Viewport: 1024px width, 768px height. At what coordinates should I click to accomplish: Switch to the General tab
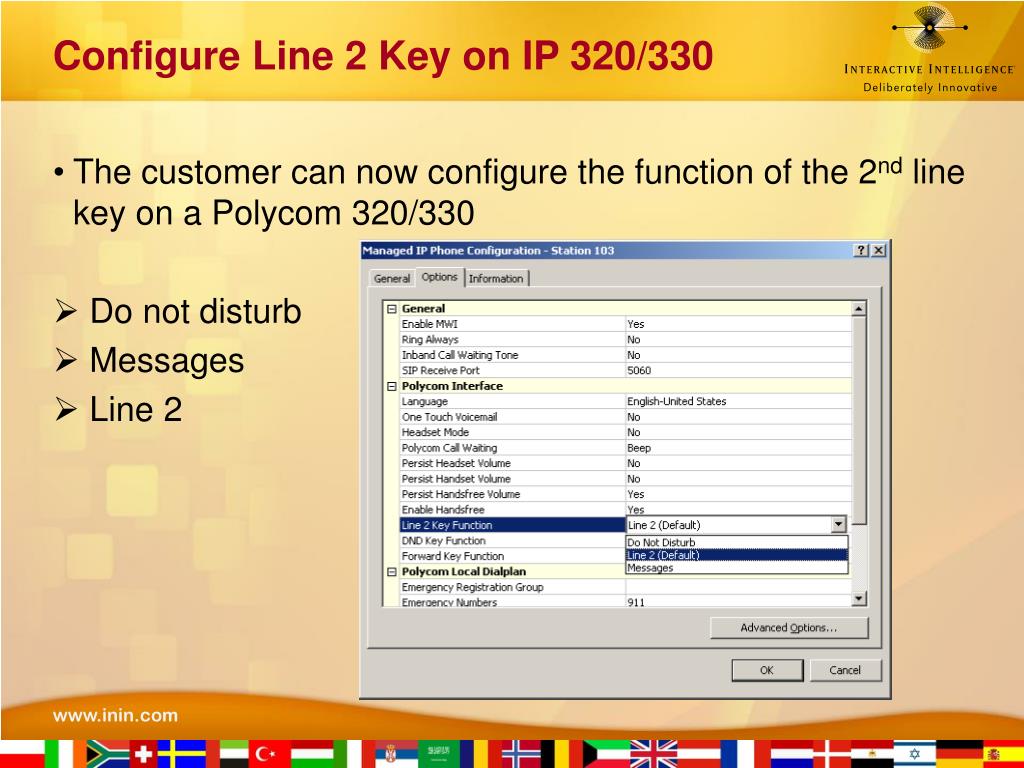point(392,278)
